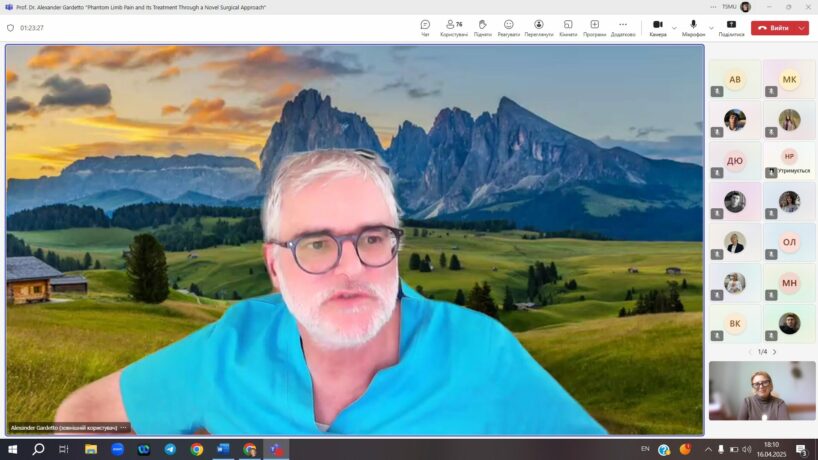818x460 pixels.
Task: Show the participants list with 76 users
Action: tap(453, 27)
